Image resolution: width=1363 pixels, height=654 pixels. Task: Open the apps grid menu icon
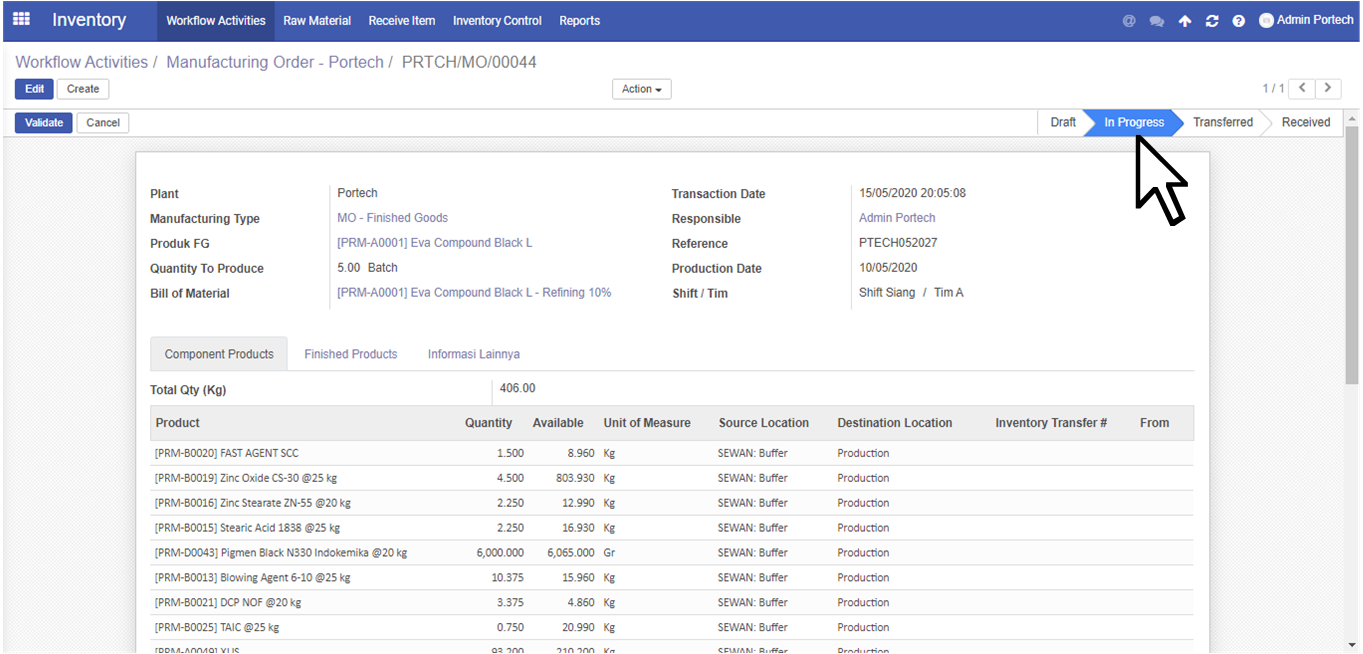(21, 19)
